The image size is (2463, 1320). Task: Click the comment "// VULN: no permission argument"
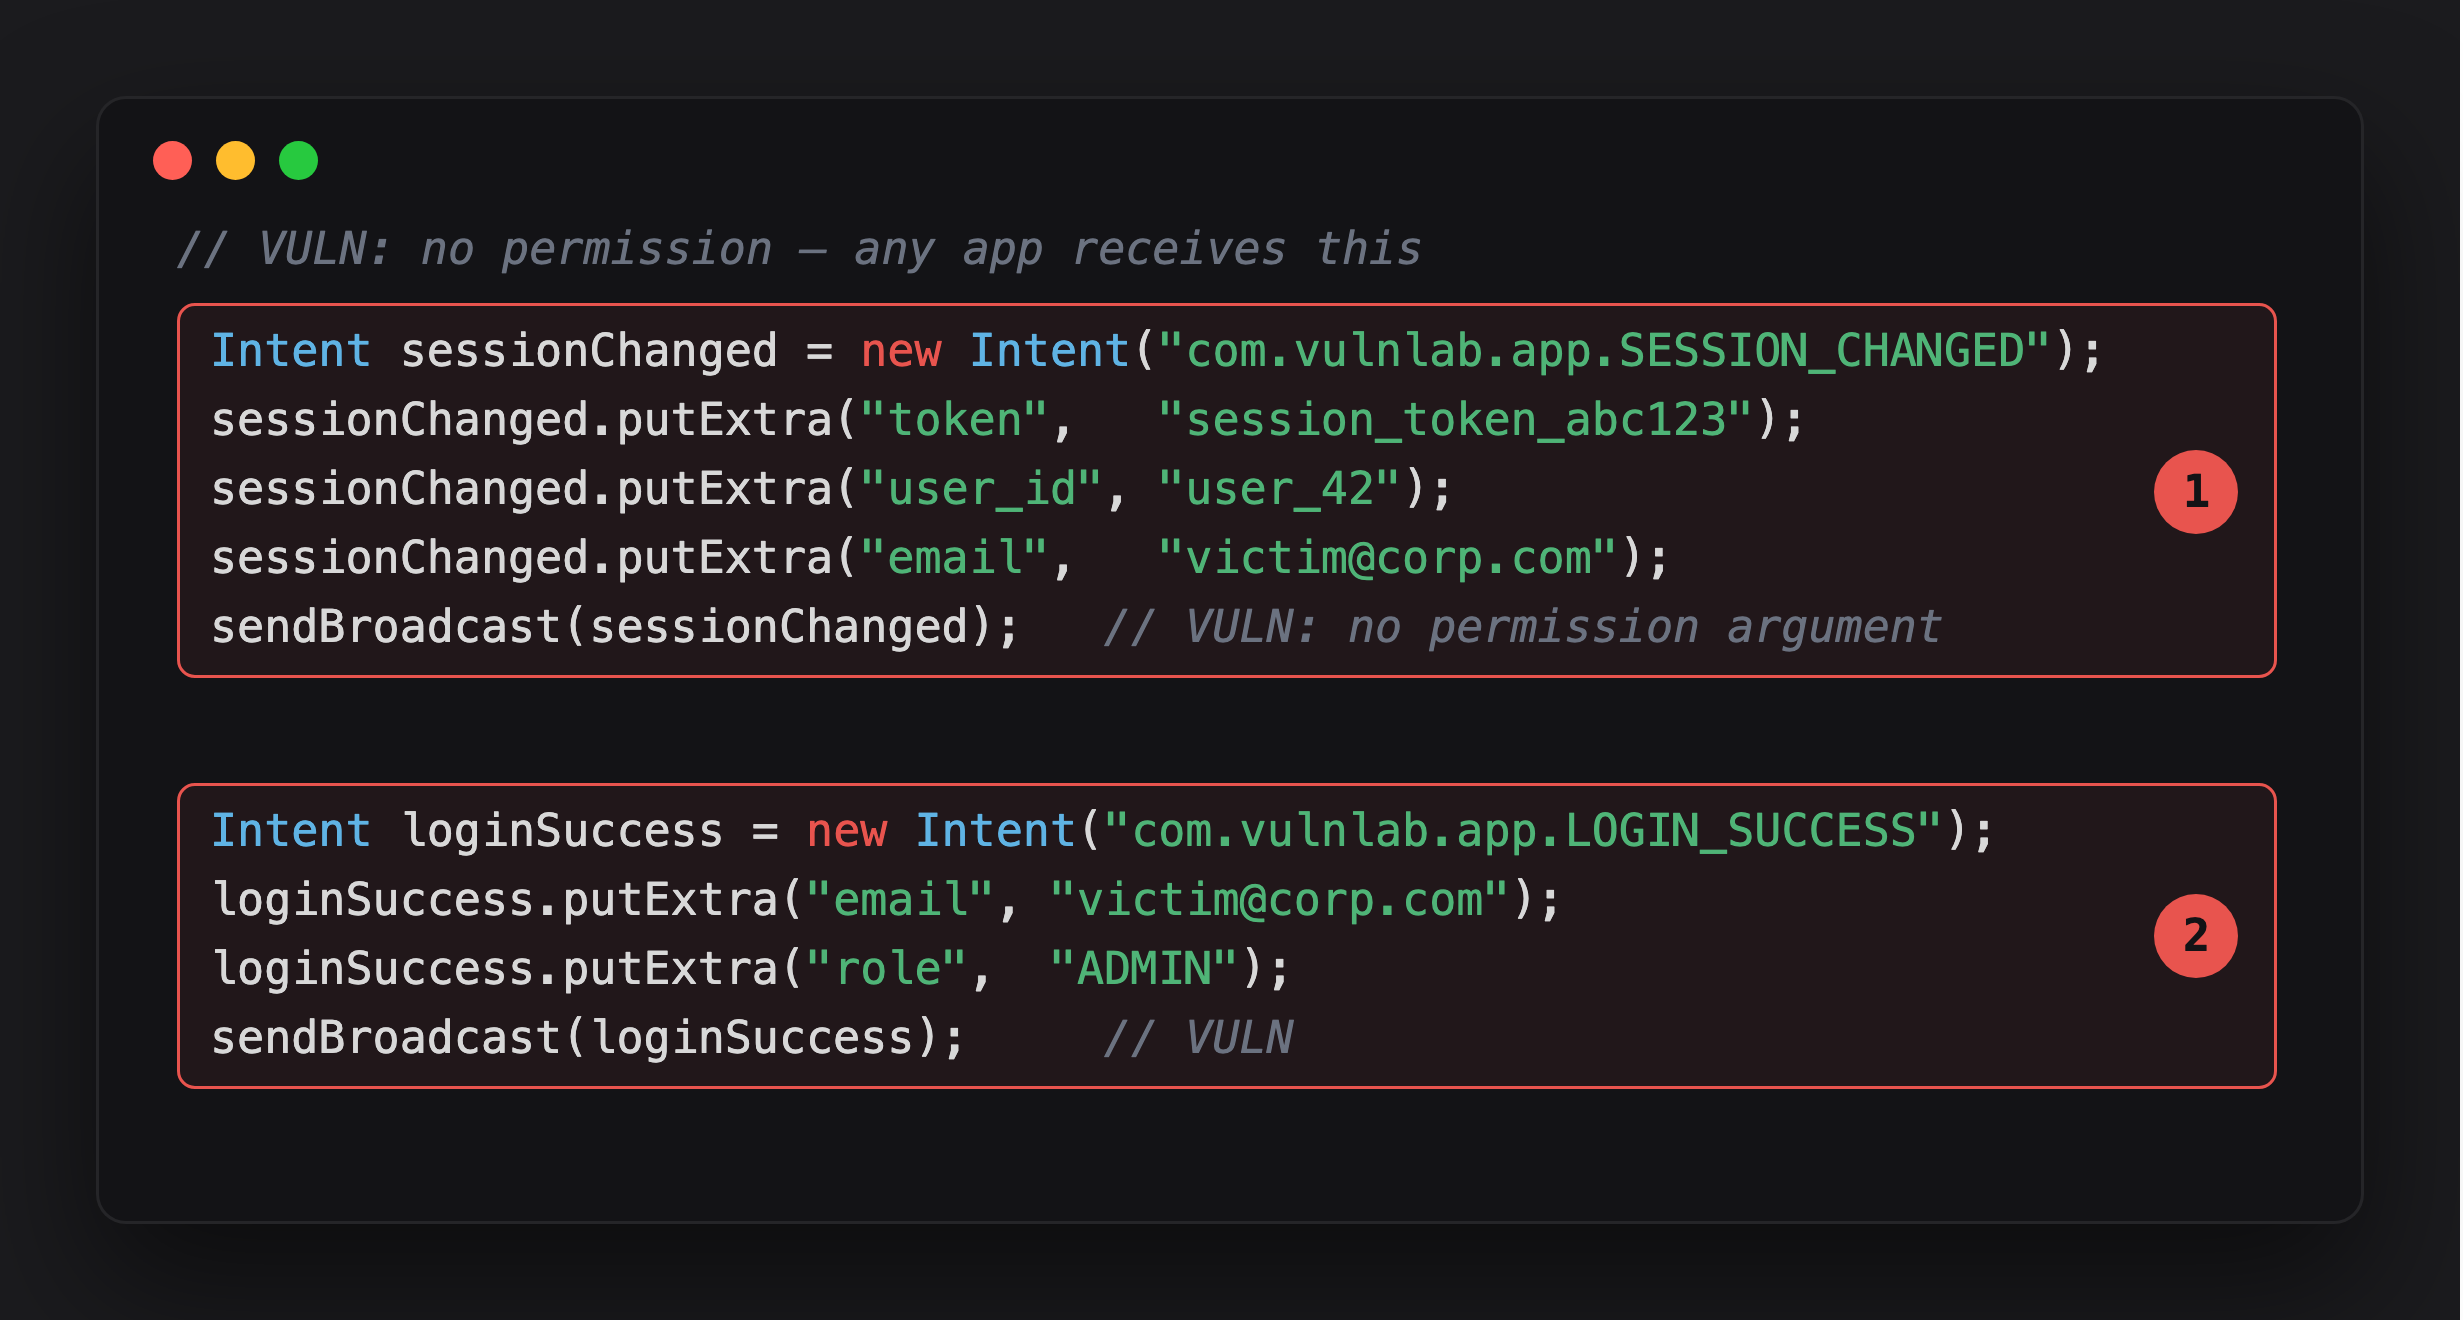[x=1522, y=627]
